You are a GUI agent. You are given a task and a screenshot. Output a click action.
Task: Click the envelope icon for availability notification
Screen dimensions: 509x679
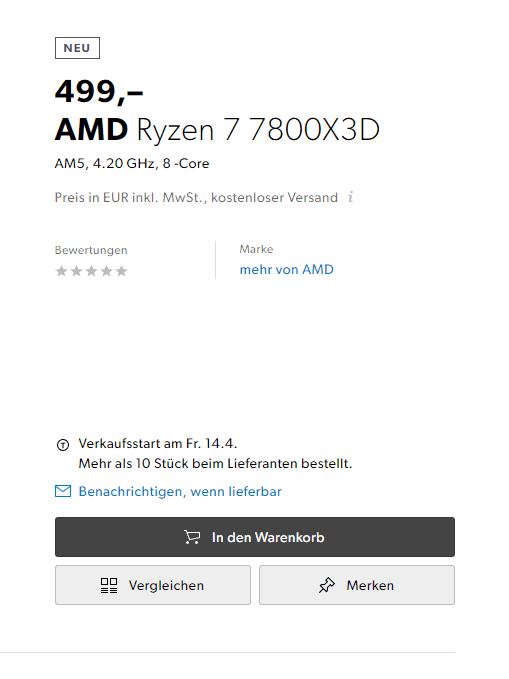click(x=63, y=491)
